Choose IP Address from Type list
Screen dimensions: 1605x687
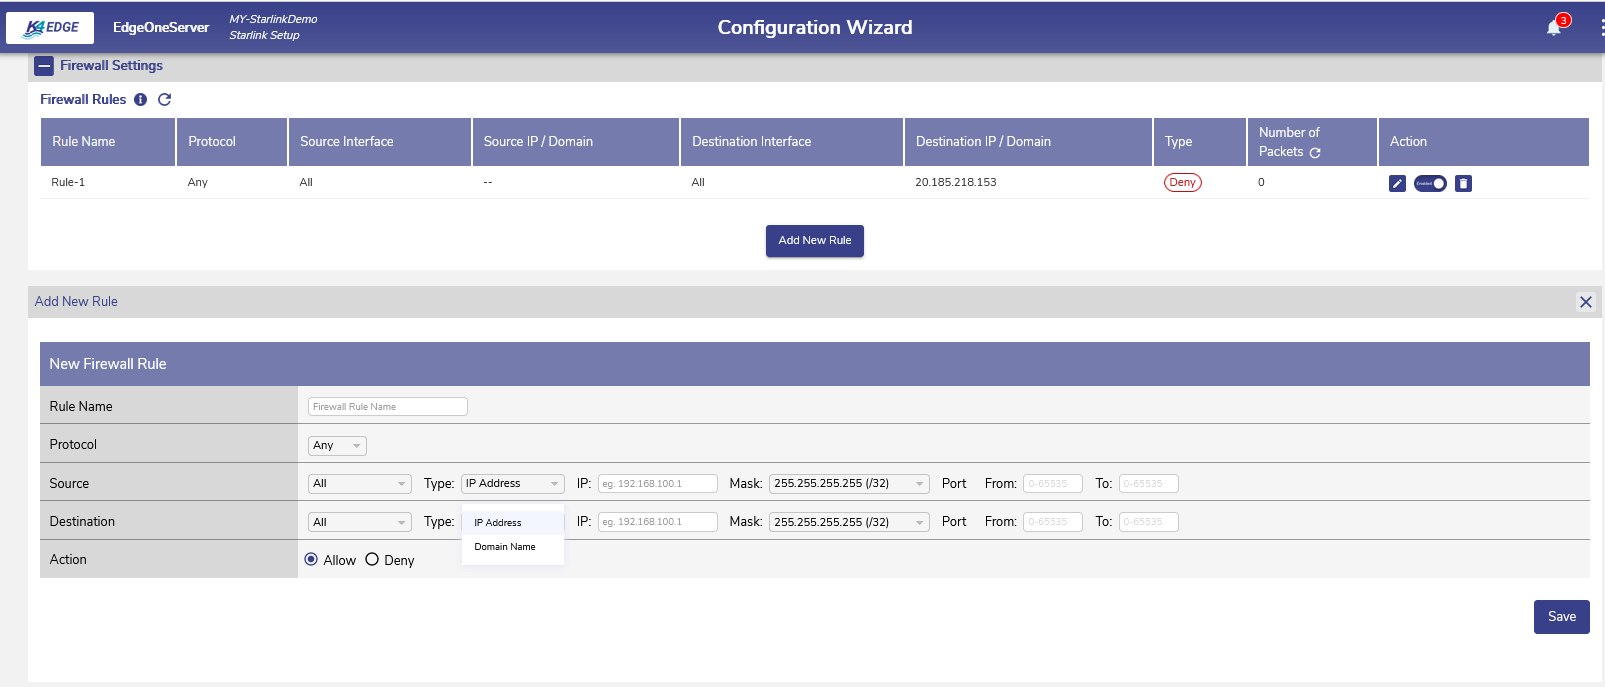tap(498, 523)
